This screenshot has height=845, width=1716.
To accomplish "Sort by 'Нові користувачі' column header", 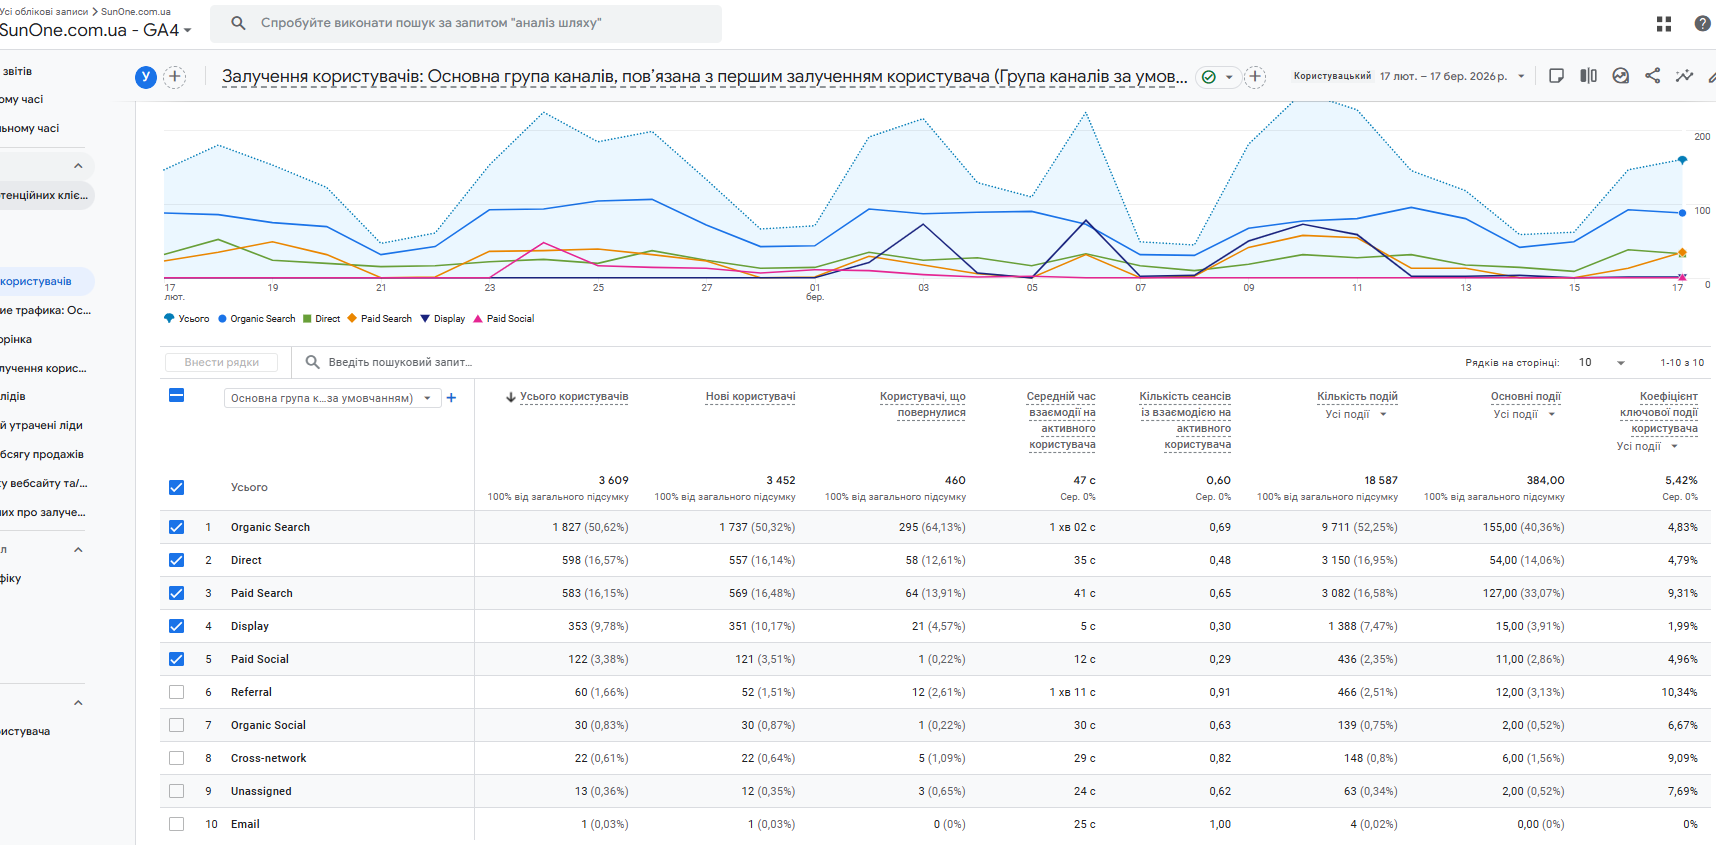I will pos(750,397).
